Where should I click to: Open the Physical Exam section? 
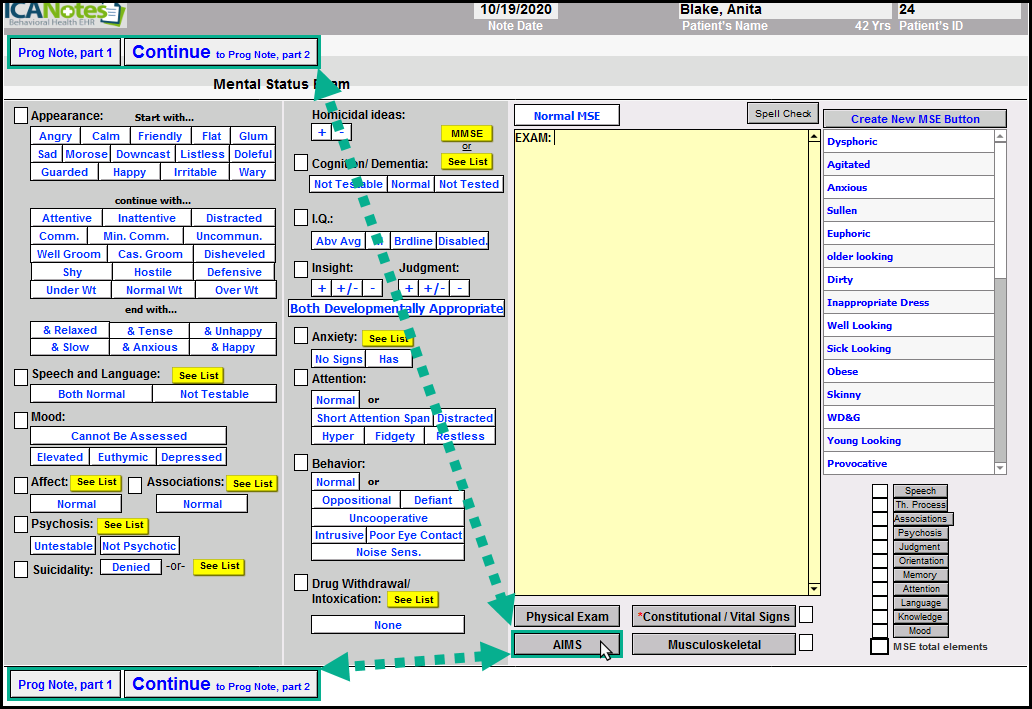[566, 617]
